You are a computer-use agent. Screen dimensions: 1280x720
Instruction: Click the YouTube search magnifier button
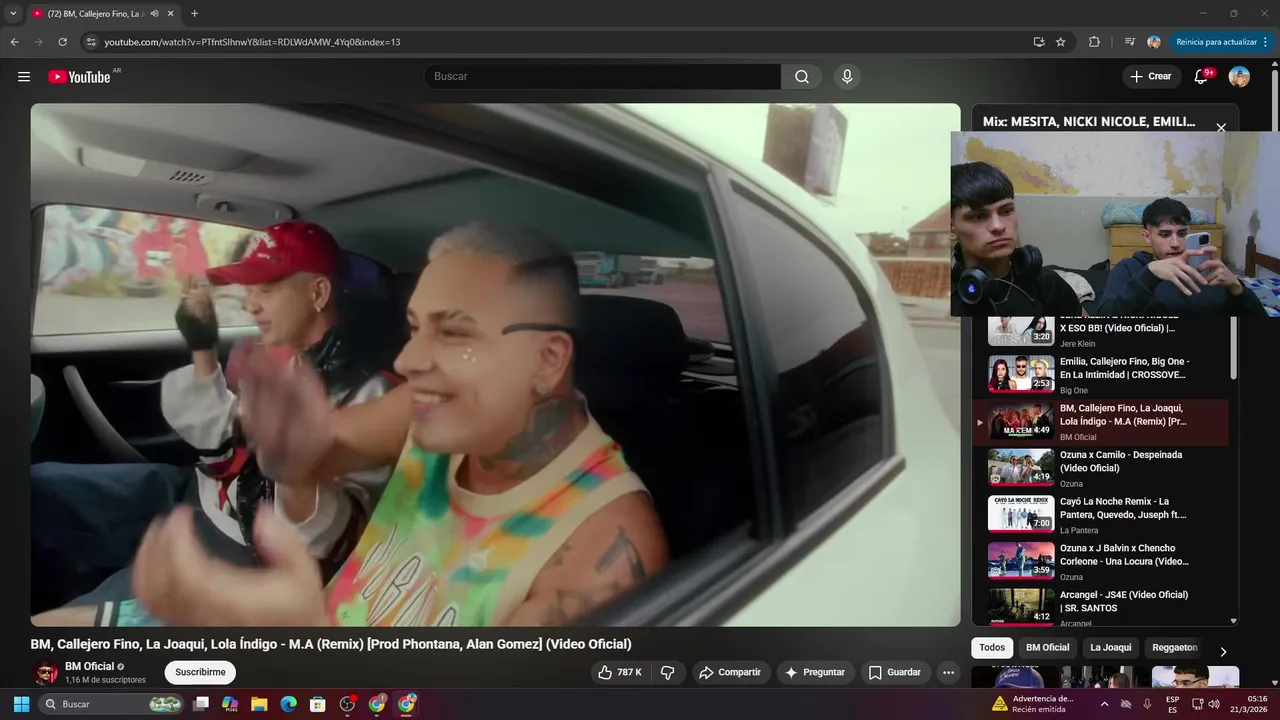pos(802,77)
